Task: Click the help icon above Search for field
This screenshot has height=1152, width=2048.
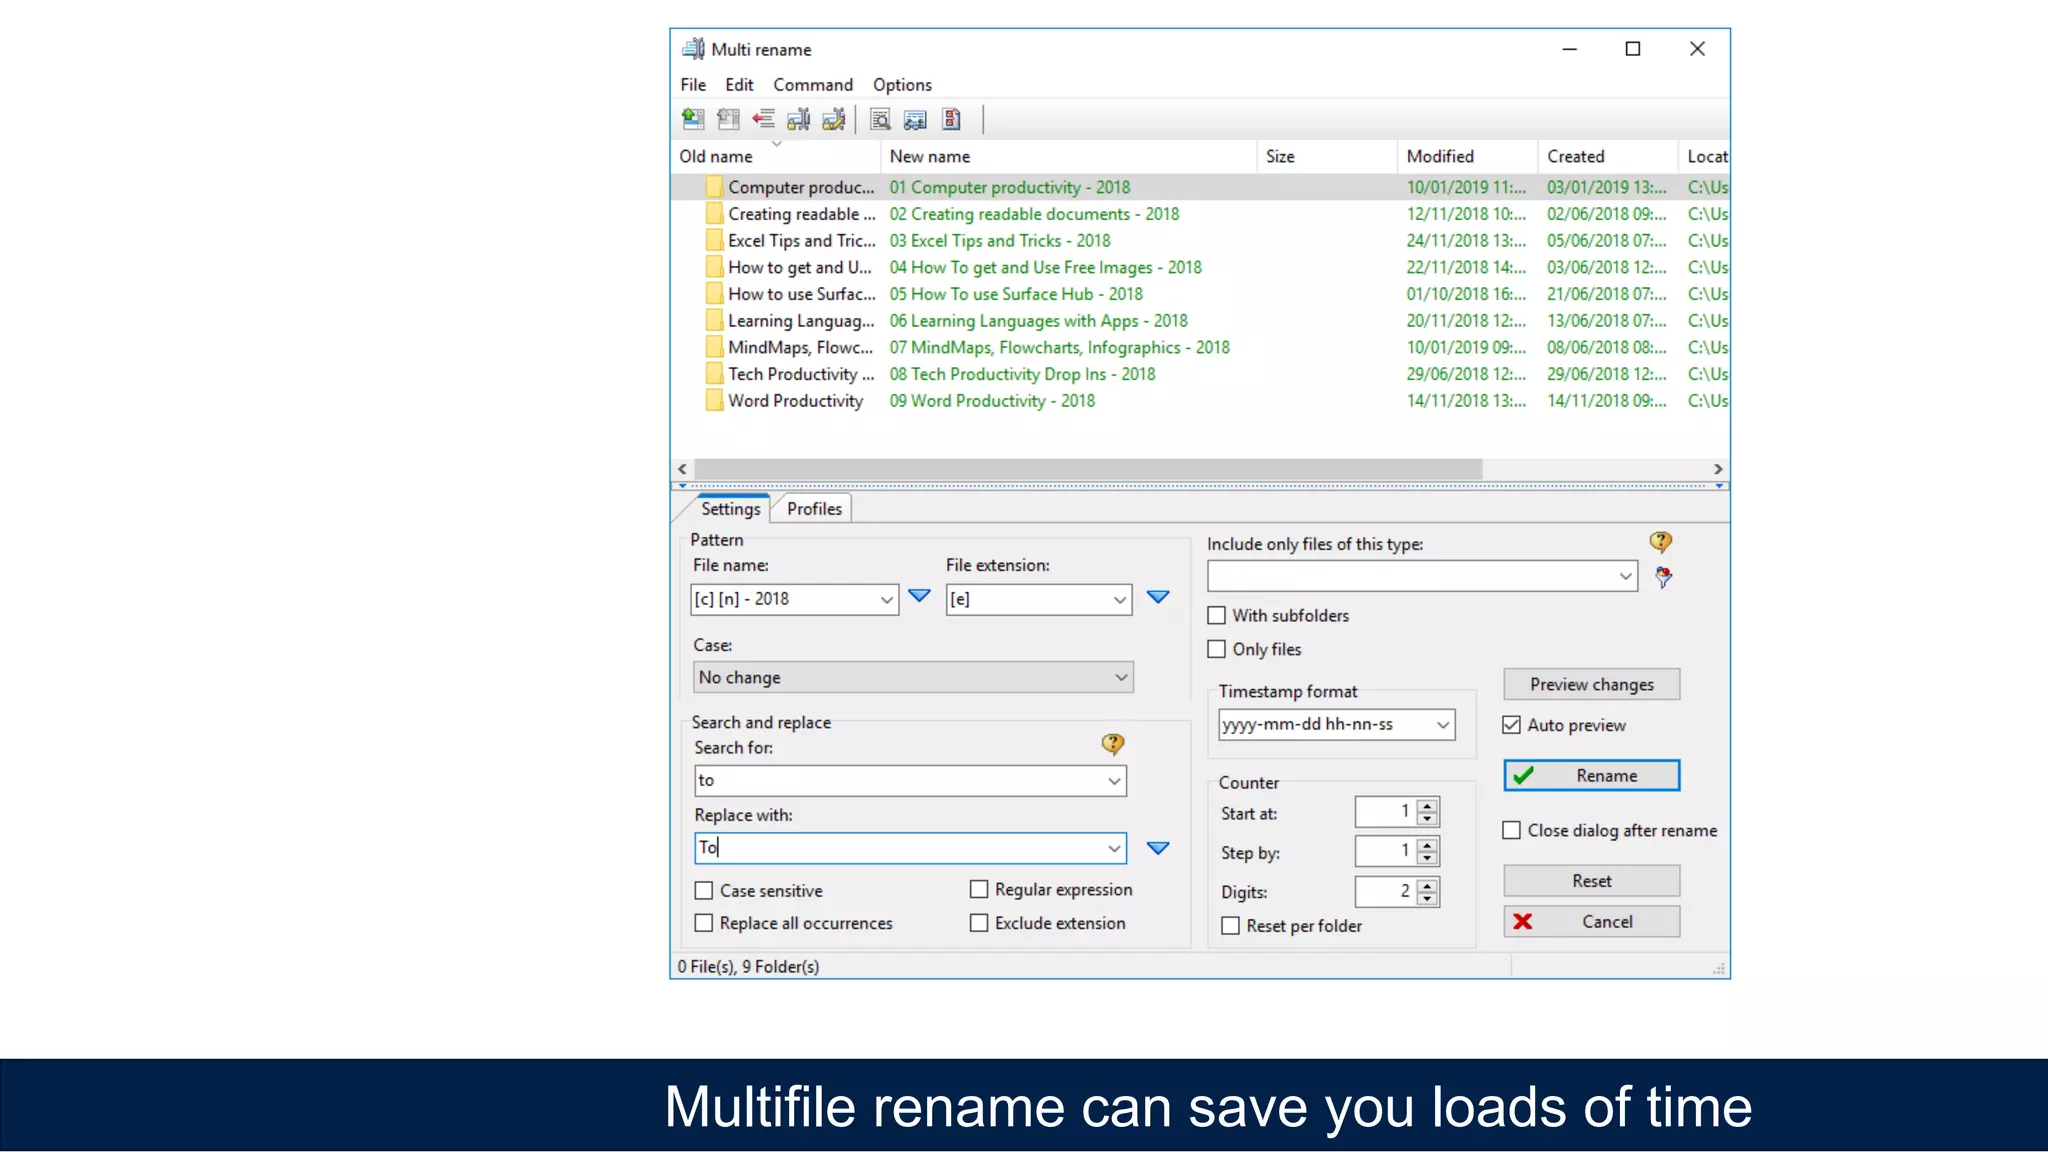Action: (x=1112, y=744)
